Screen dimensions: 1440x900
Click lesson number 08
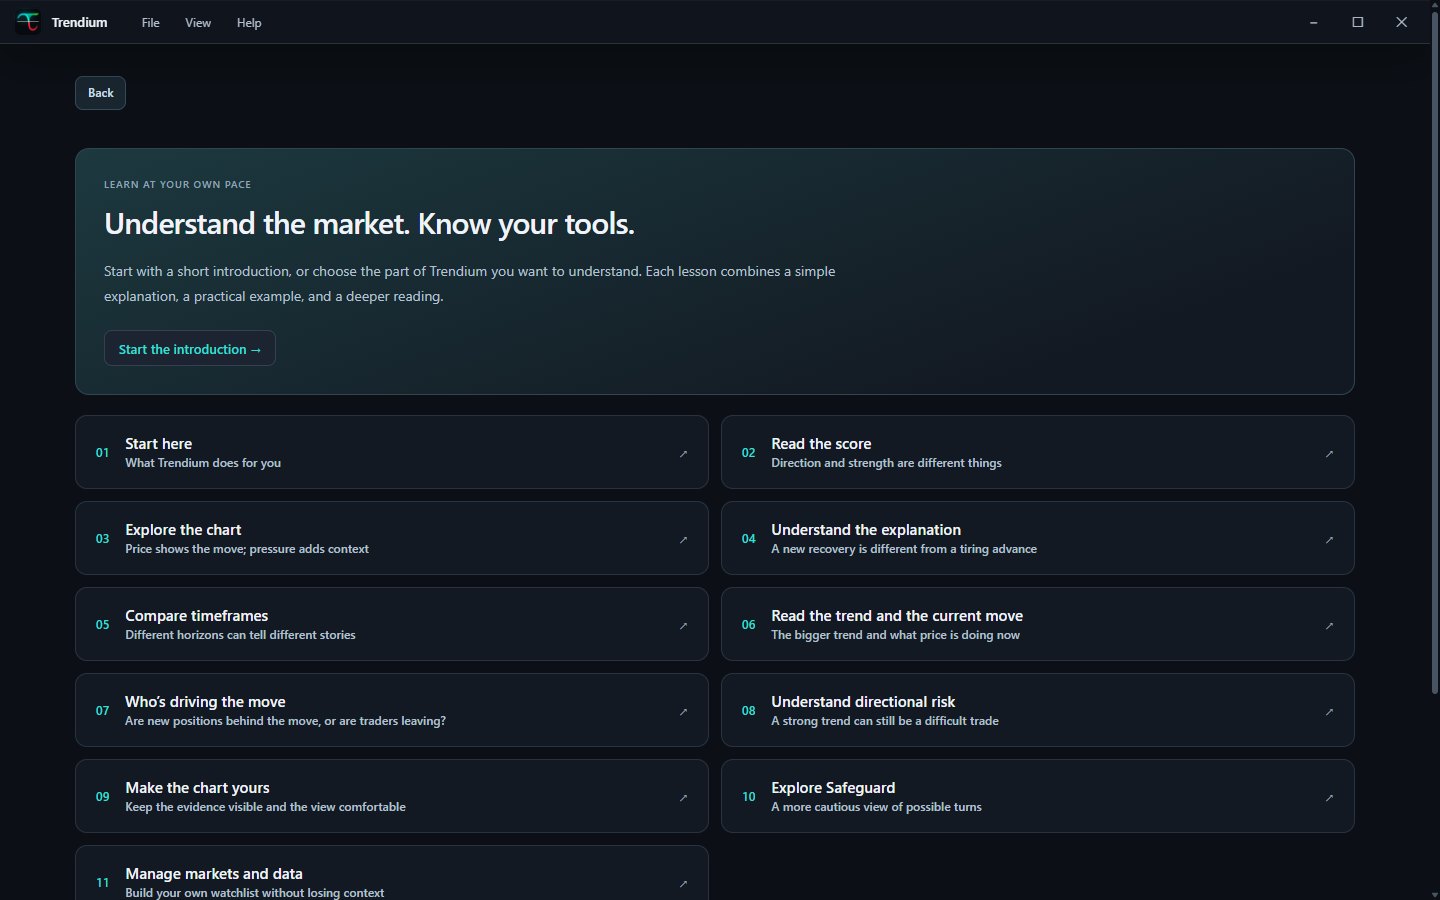point(748,711)
